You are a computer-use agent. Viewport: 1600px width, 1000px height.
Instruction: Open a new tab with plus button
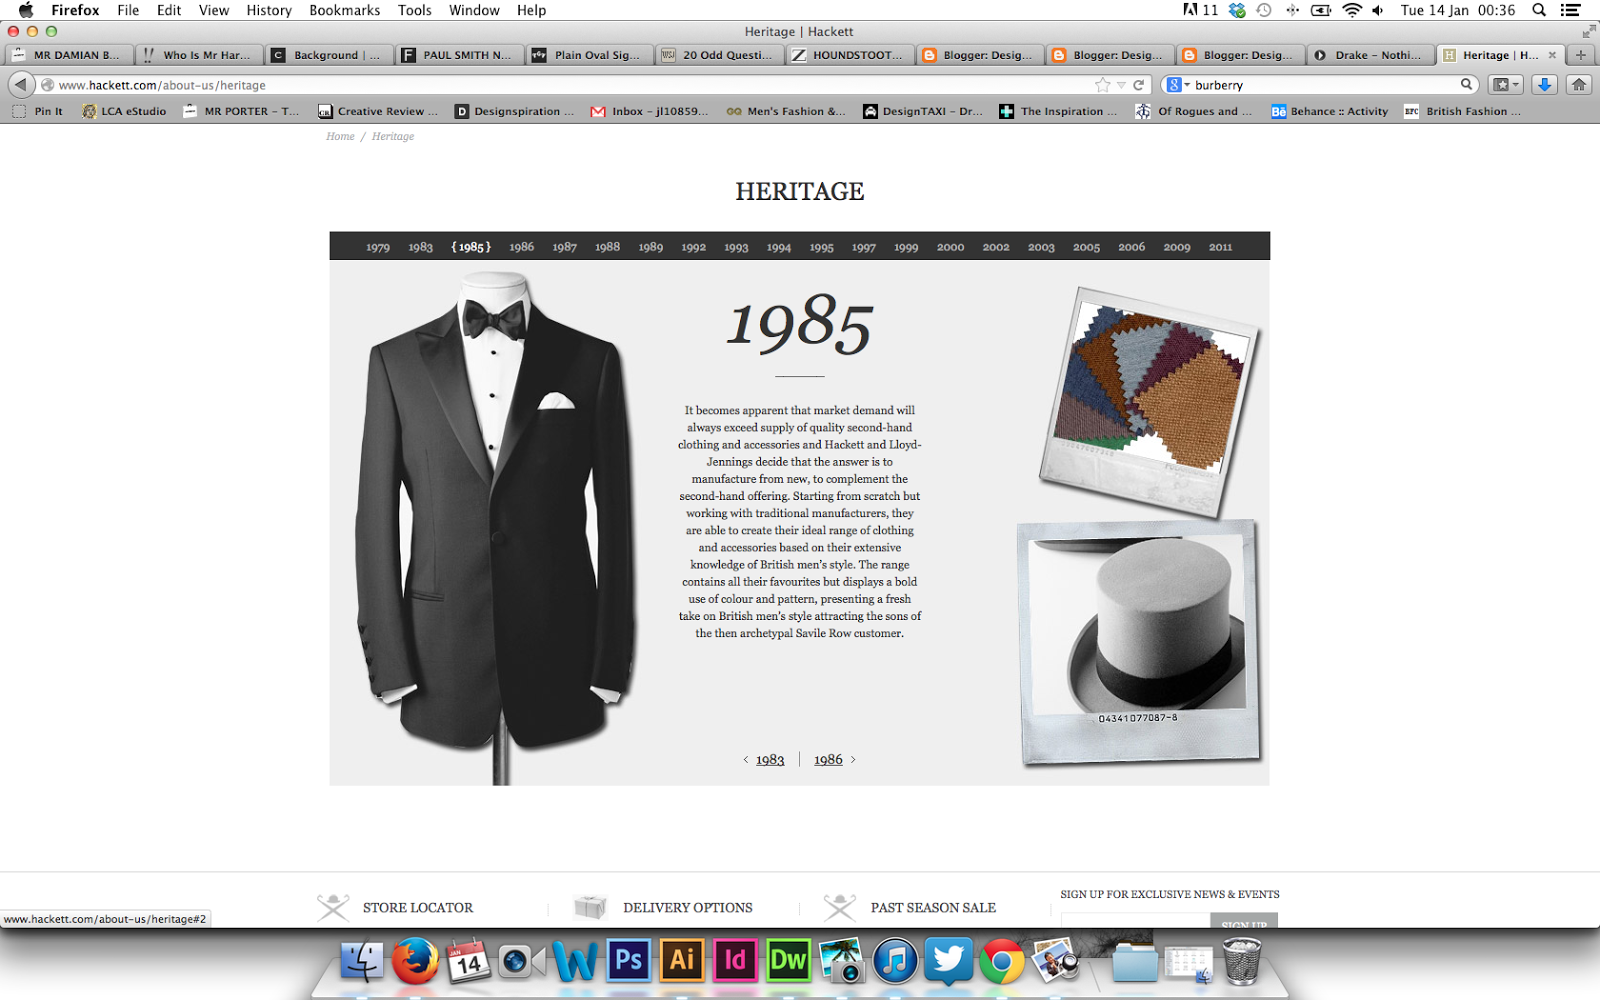pos(1581,55)
